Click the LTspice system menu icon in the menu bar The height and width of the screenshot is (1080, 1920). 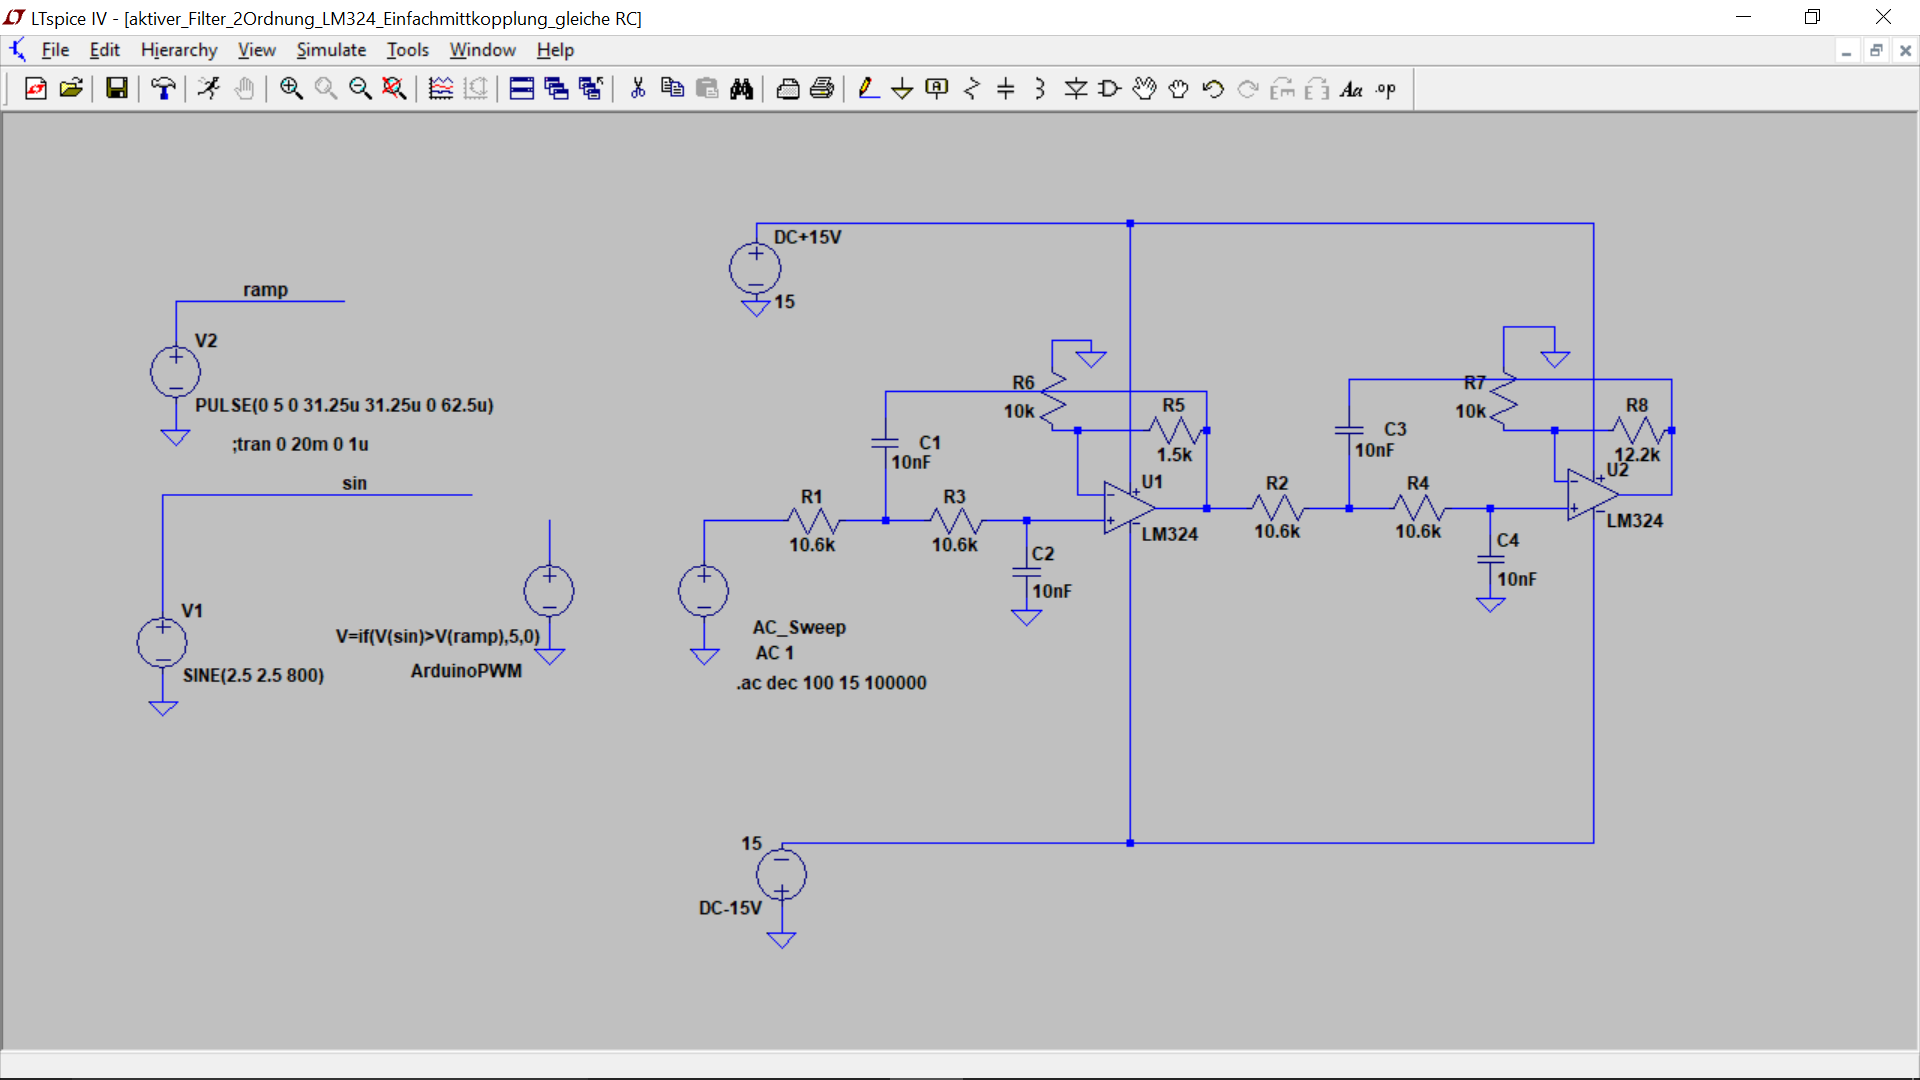point(18,49)
